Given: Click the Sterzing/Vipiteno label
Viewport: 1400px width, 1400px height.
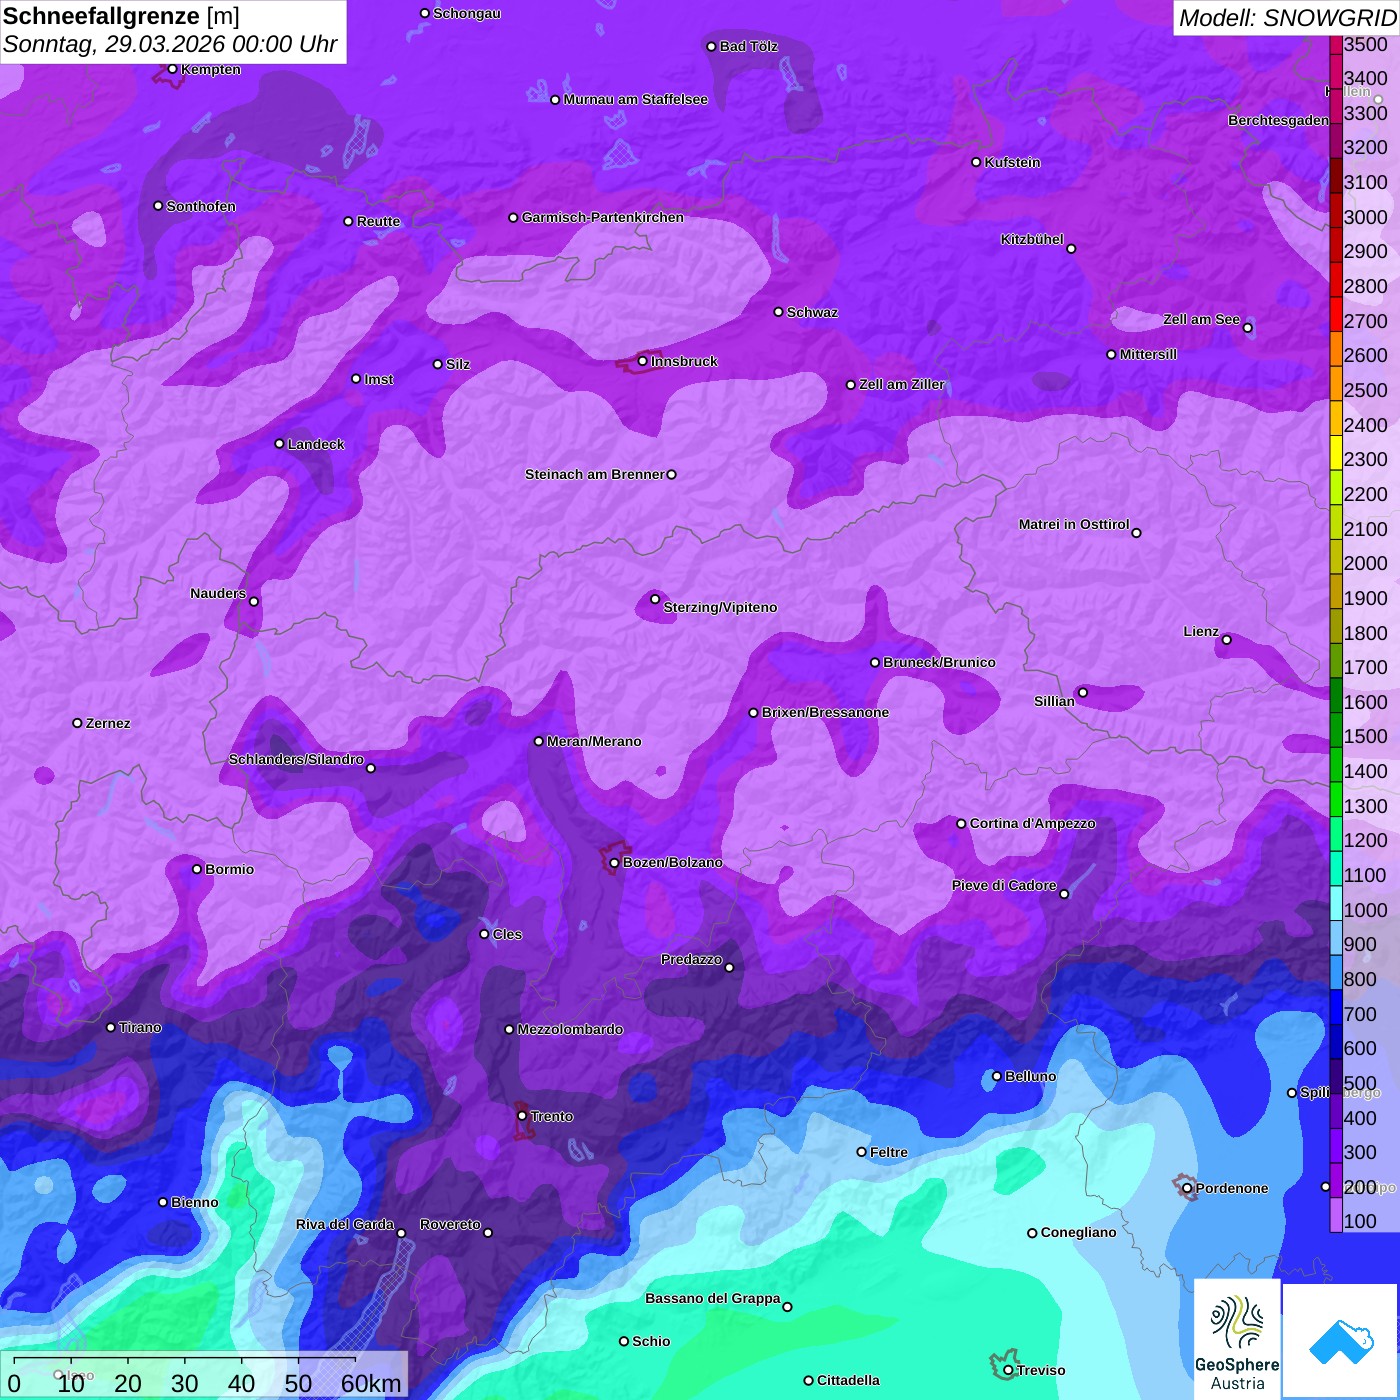Looking at the screenshot, I should 720,607.
